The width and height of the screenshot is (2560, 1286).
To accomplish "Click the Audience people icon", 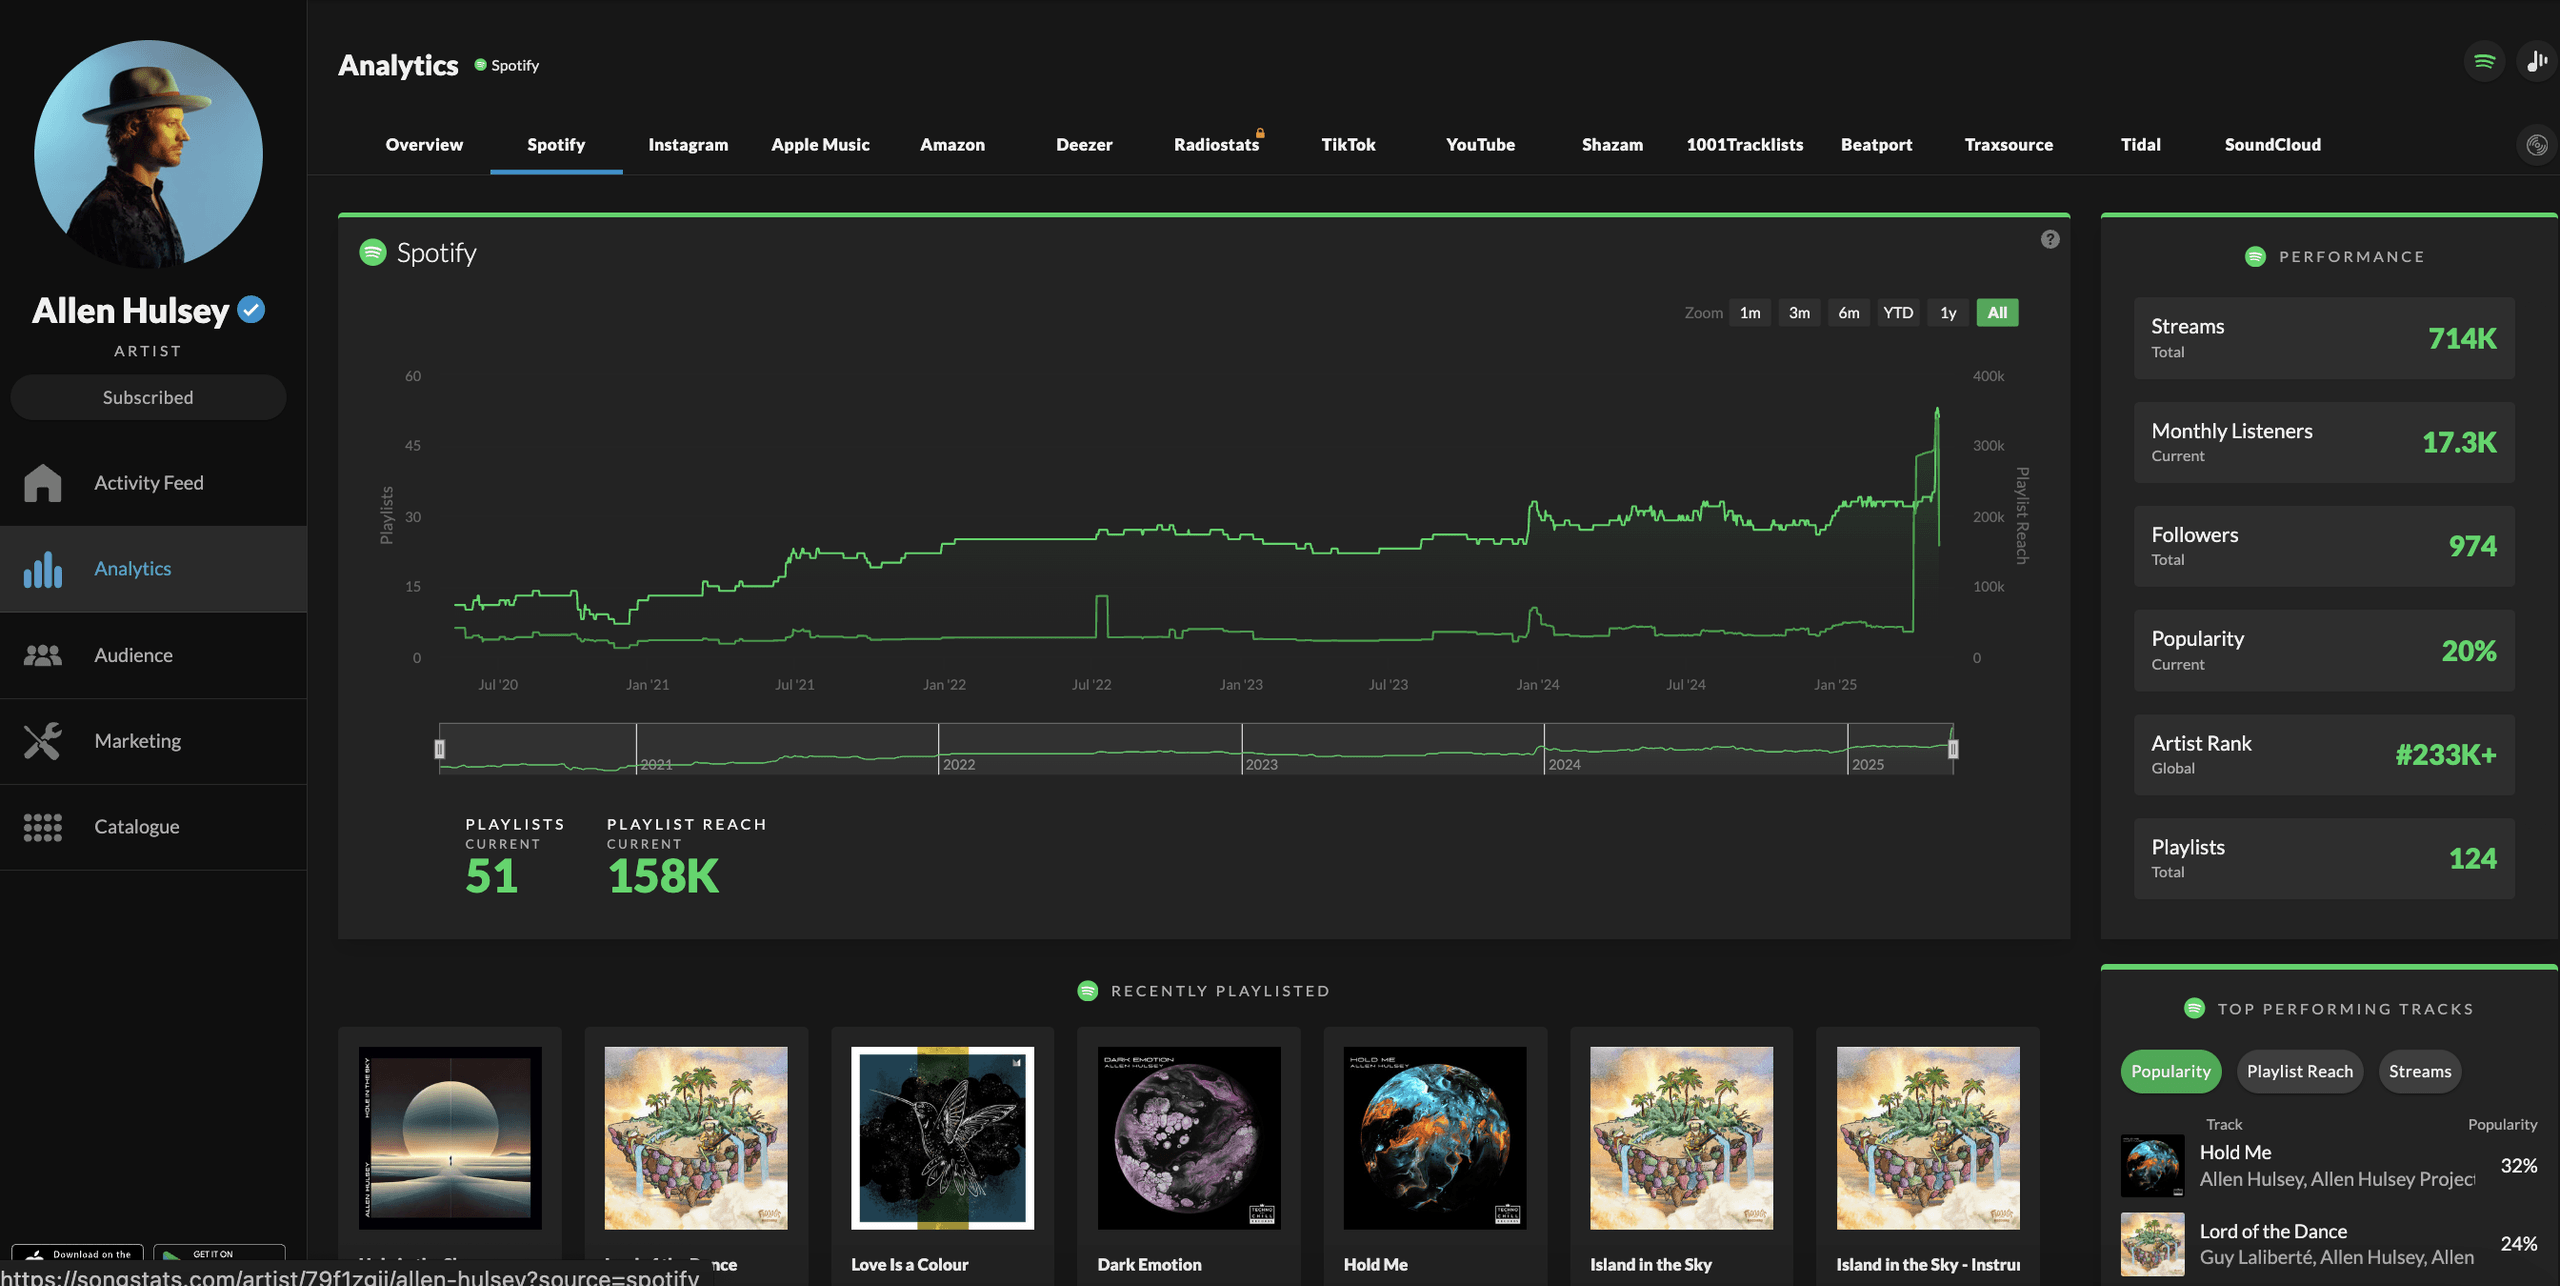I will pos(42,655).
